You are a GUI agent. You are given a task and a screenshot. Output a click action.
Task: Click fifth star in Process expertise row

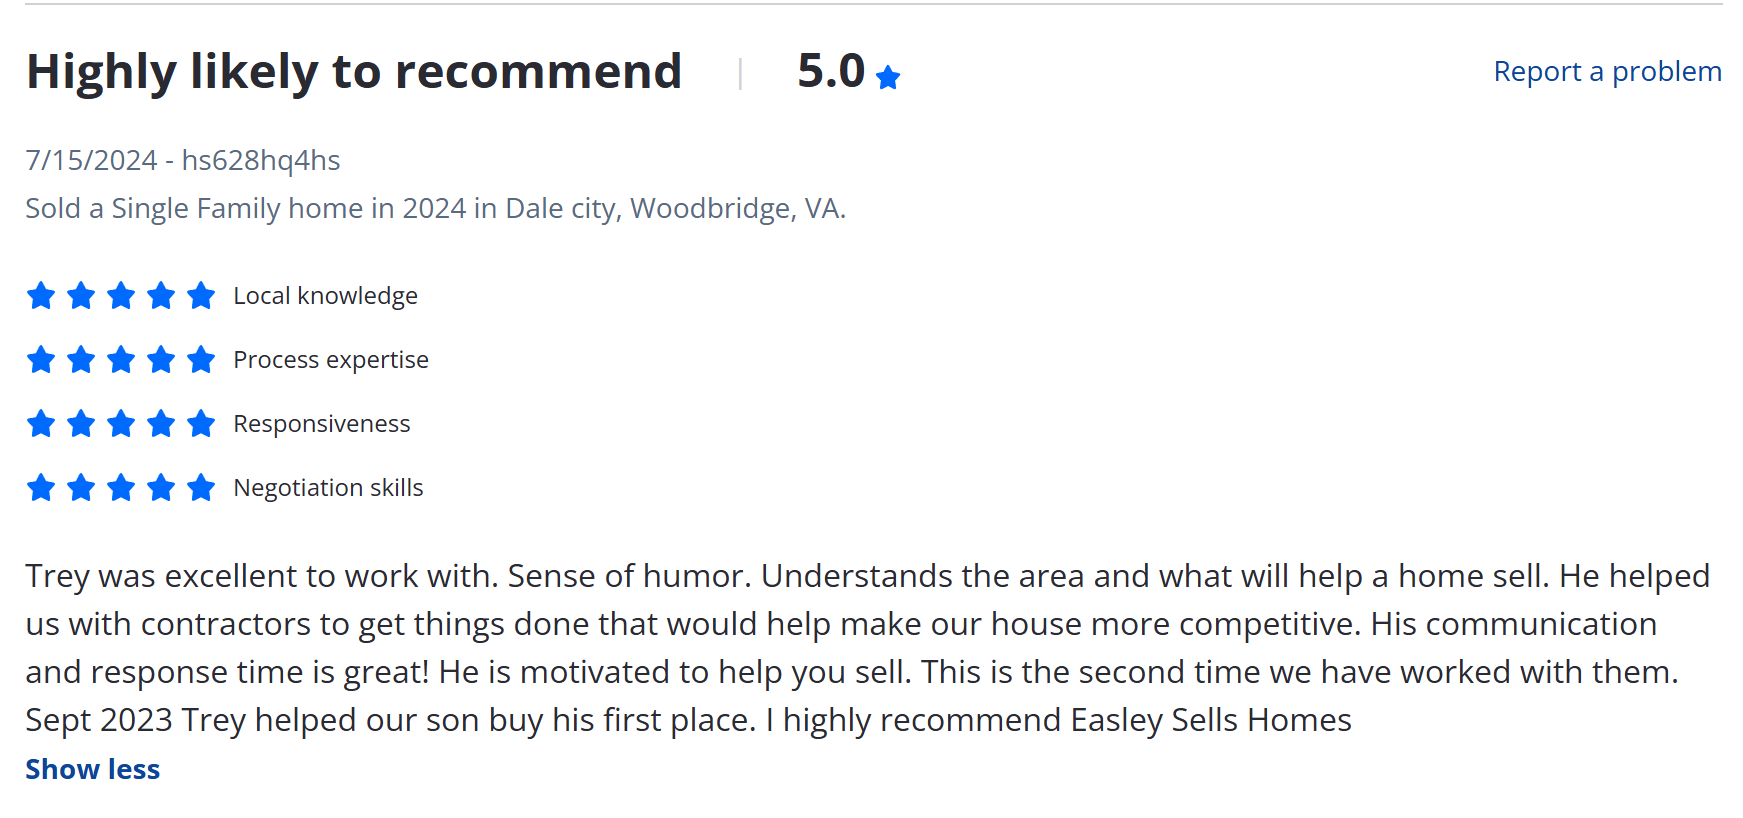click(x=201, y=359)
